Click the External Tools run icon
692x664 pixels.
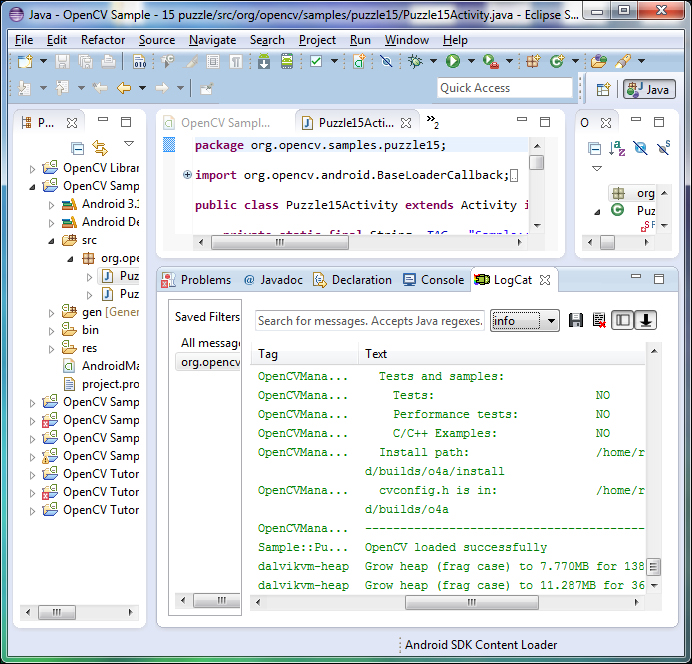click(x=490, y=61)
